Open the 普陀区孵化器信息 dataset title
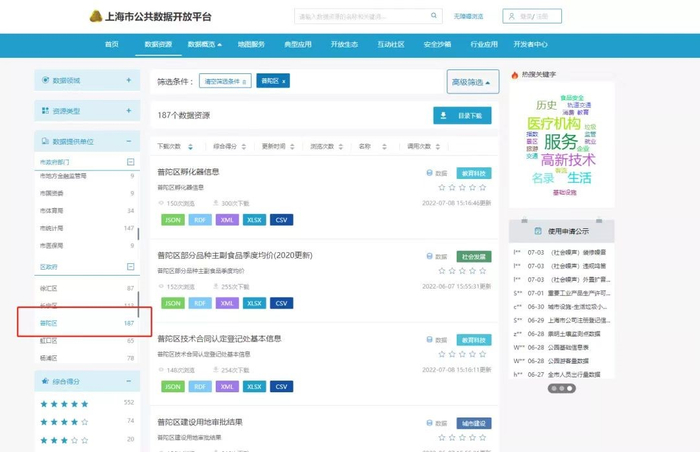 pos(188,172)
